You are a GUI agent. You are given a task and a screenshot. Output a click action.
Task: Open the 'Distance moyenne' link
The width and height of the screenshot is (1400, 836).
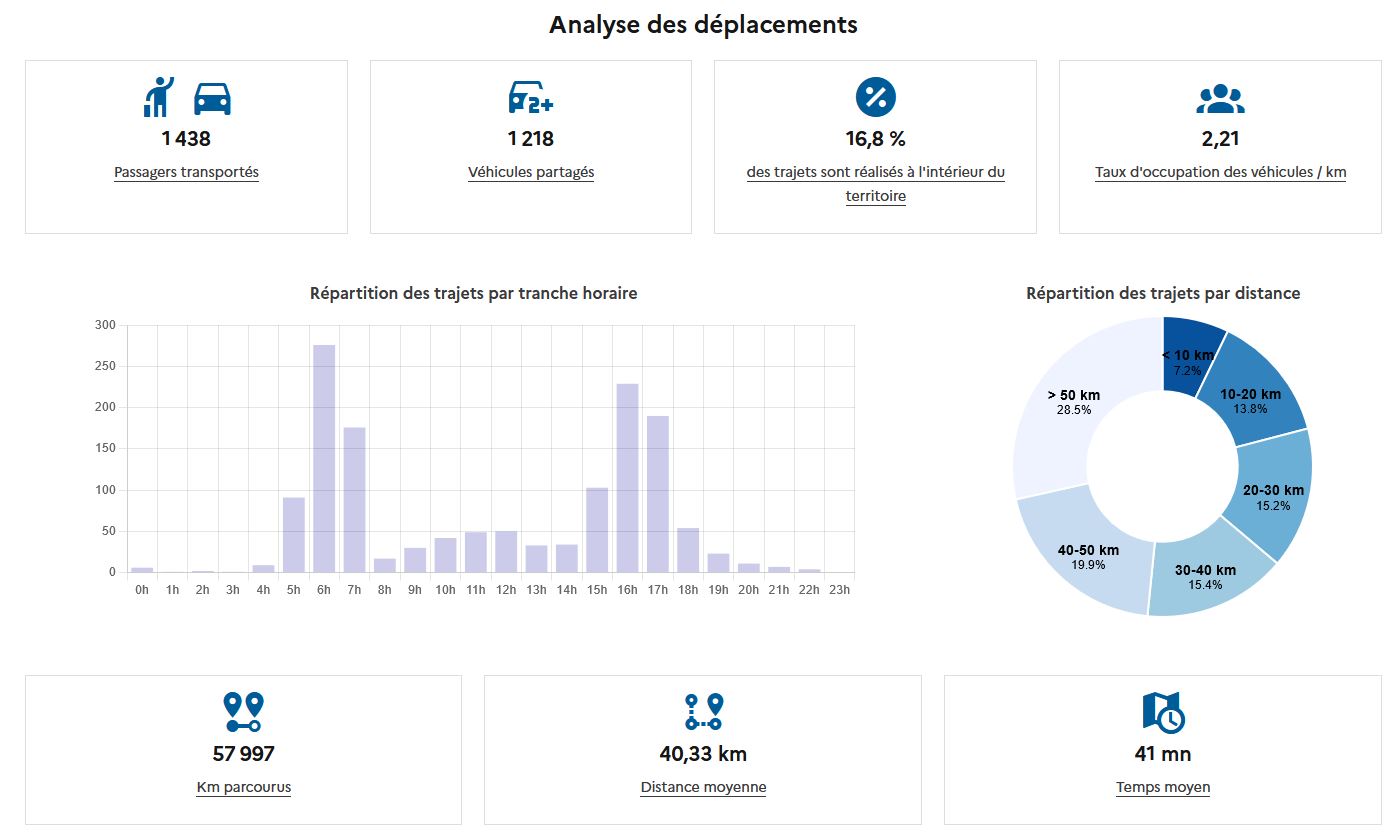click(x=703, y=787)
